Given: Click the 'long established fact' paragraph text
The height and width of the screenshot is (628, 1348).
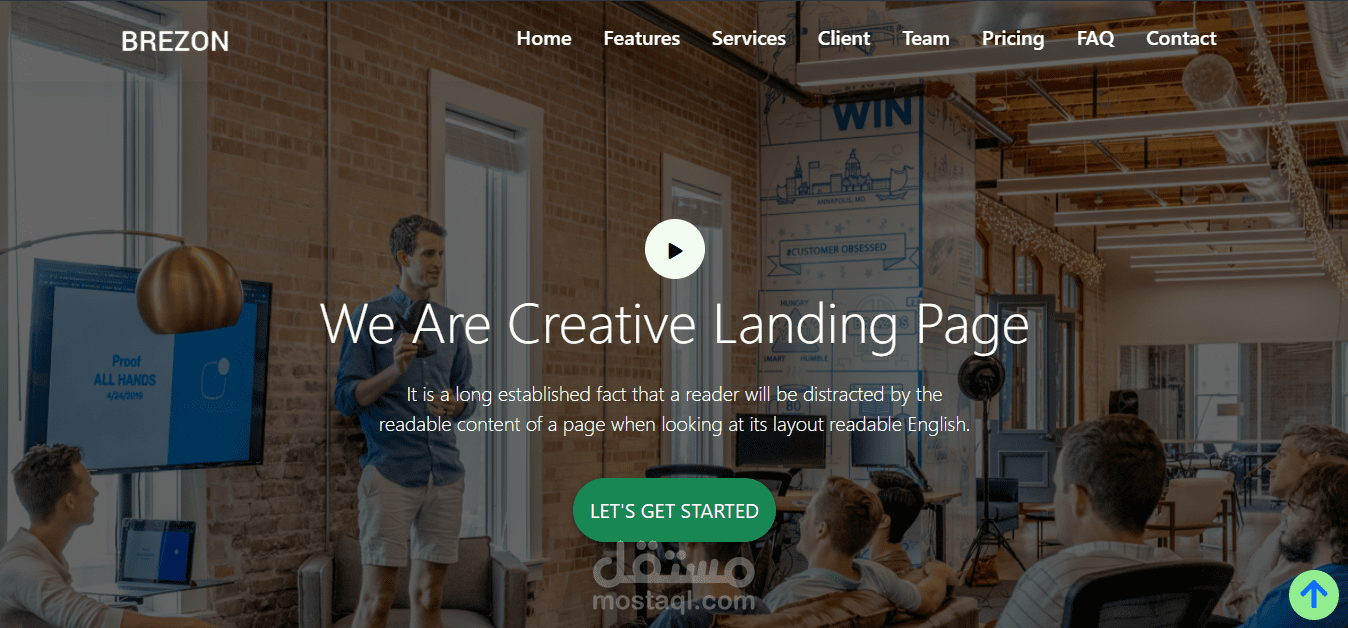Looking at the screenshot, I should (675, 409).
